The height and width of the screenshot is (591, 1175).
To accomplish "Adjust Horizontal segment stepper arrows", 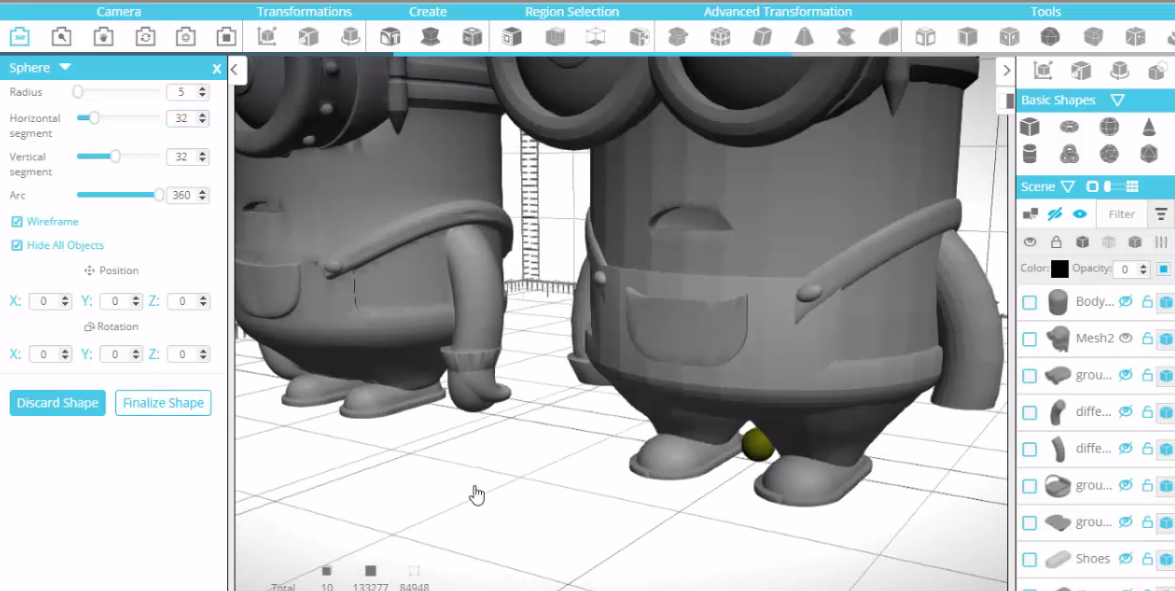I will [202, 118].
